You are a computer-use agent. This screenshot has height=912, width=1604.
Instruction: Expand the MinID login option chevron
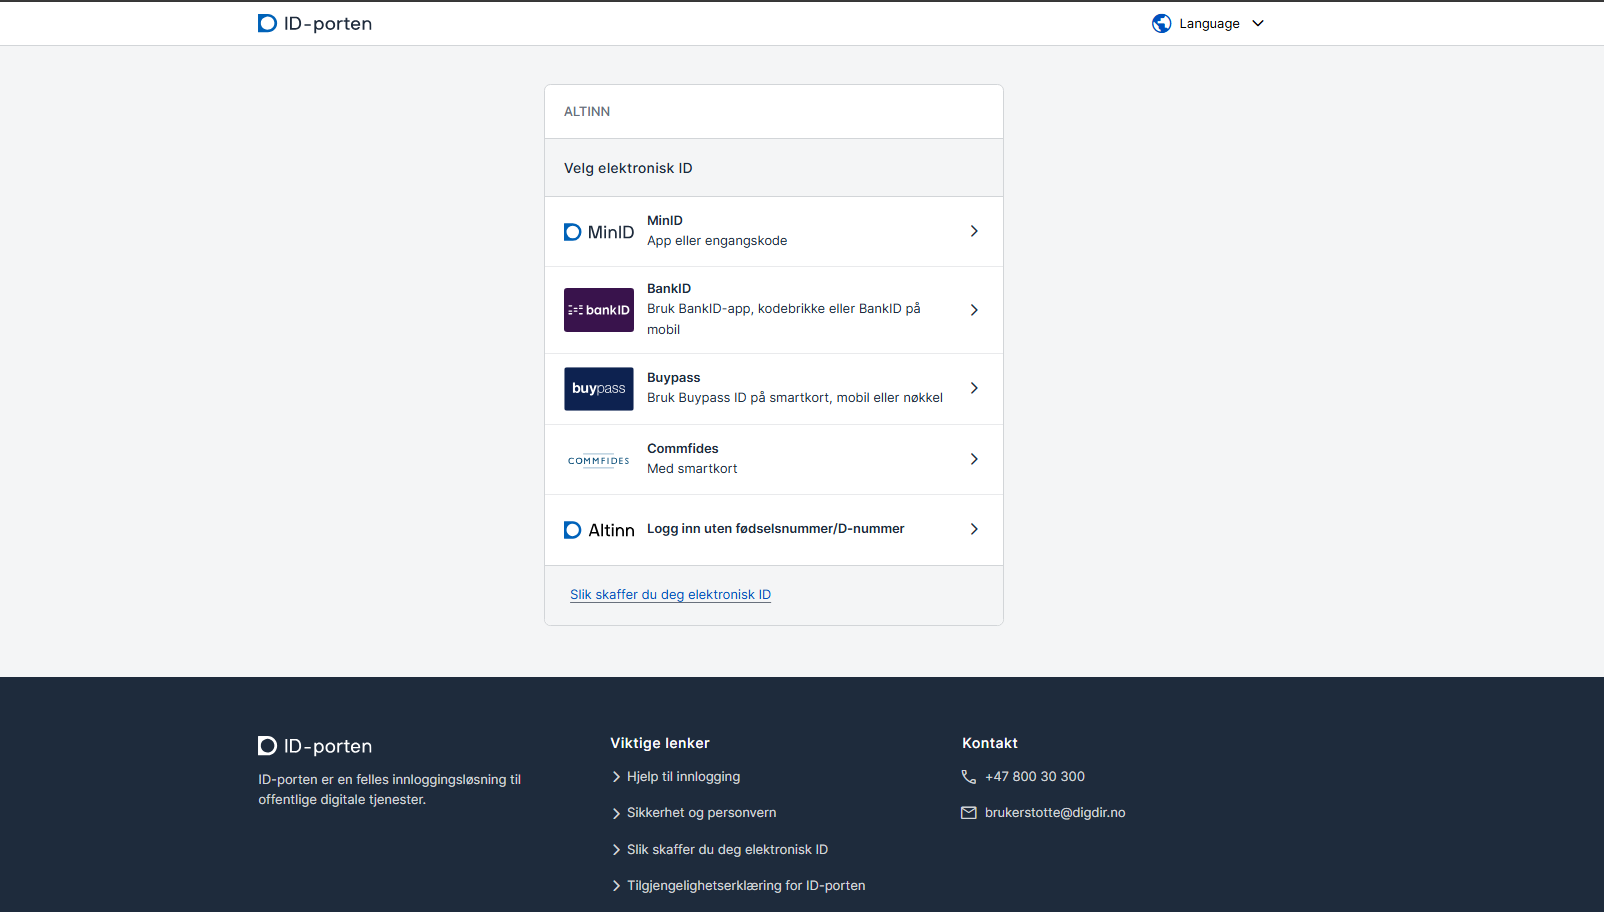pyautogui.click(x=973, y=231)
